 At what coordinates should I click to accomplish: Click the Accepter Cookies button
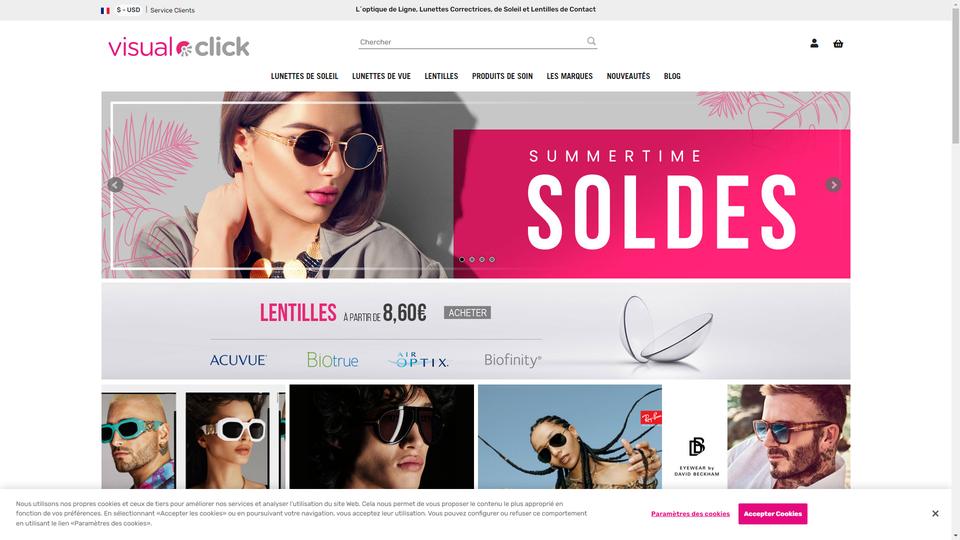(773, 514)
